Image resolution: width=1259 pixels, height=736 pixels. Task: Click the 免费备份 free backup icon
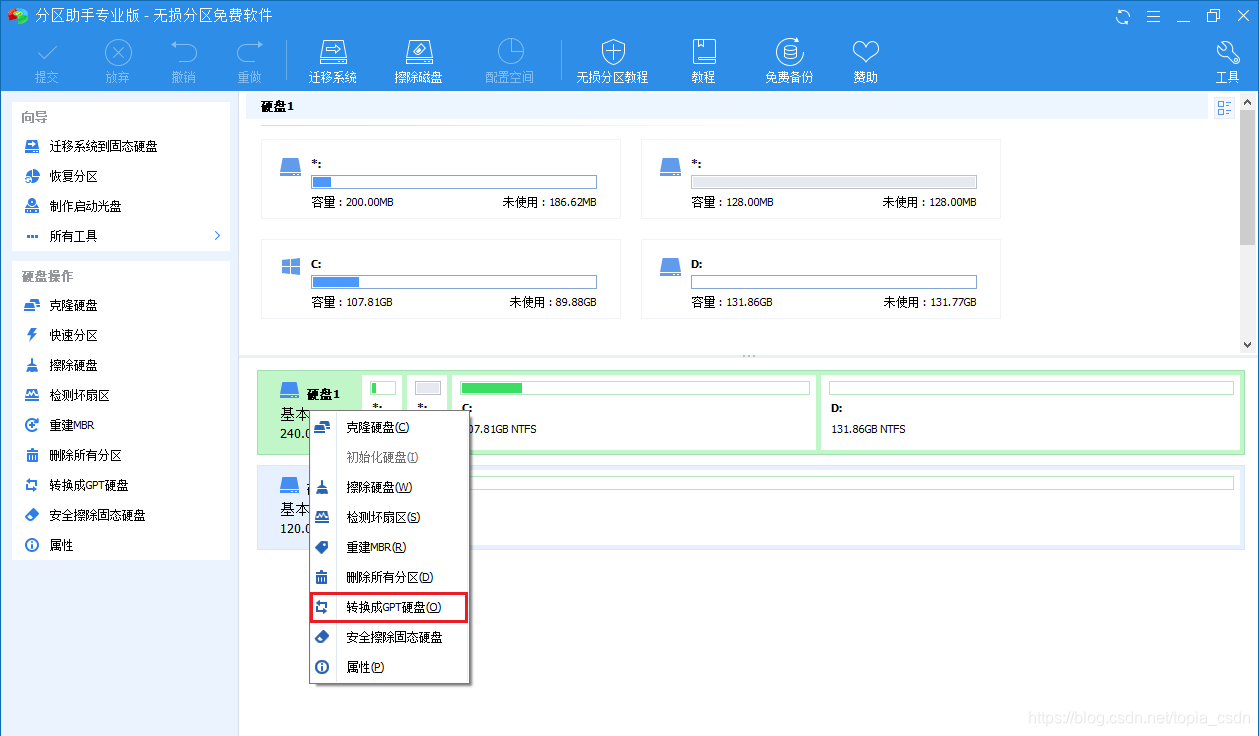point(790,62)
